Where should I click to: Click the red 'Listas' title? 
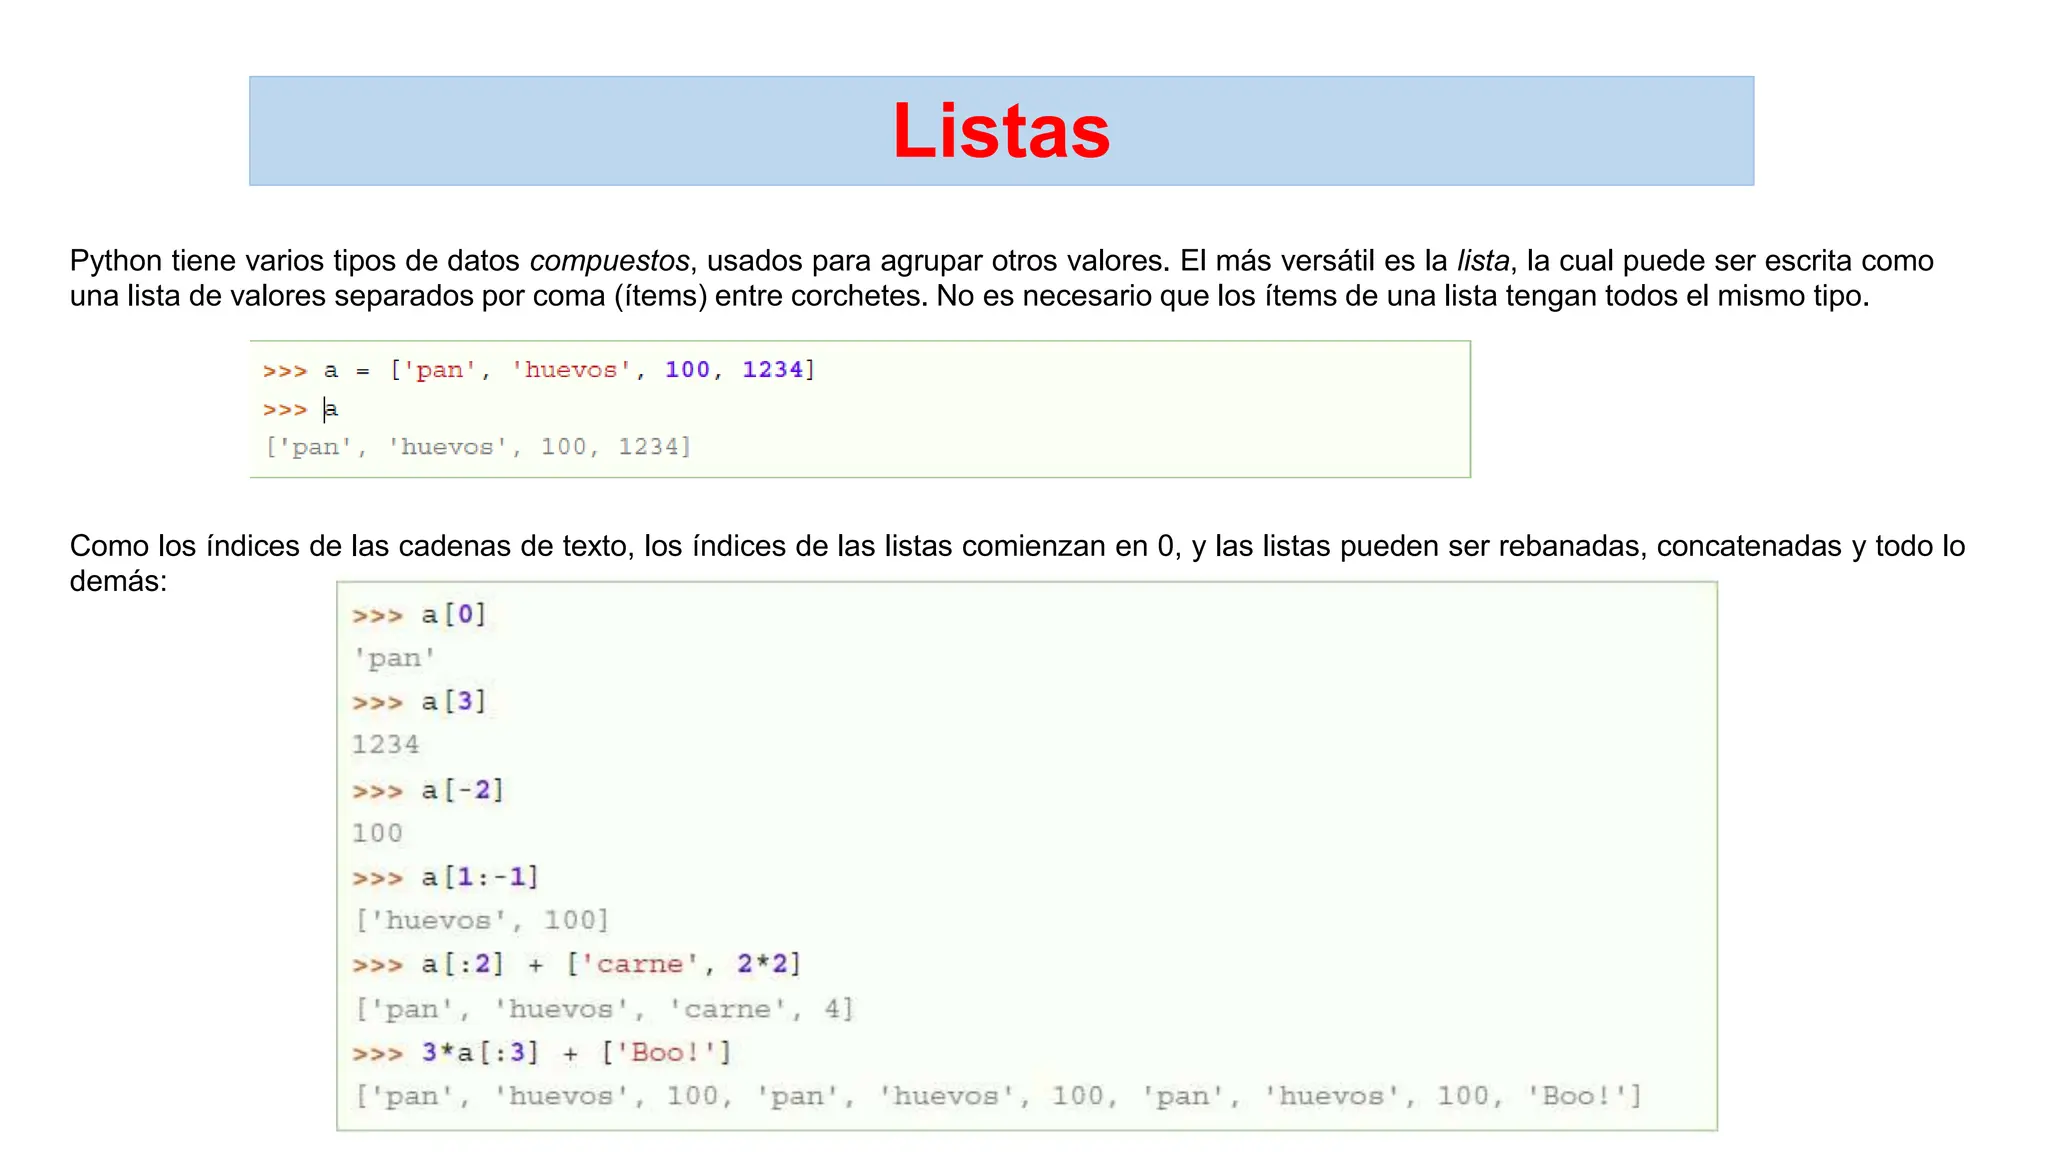(x=1001, y=131)
